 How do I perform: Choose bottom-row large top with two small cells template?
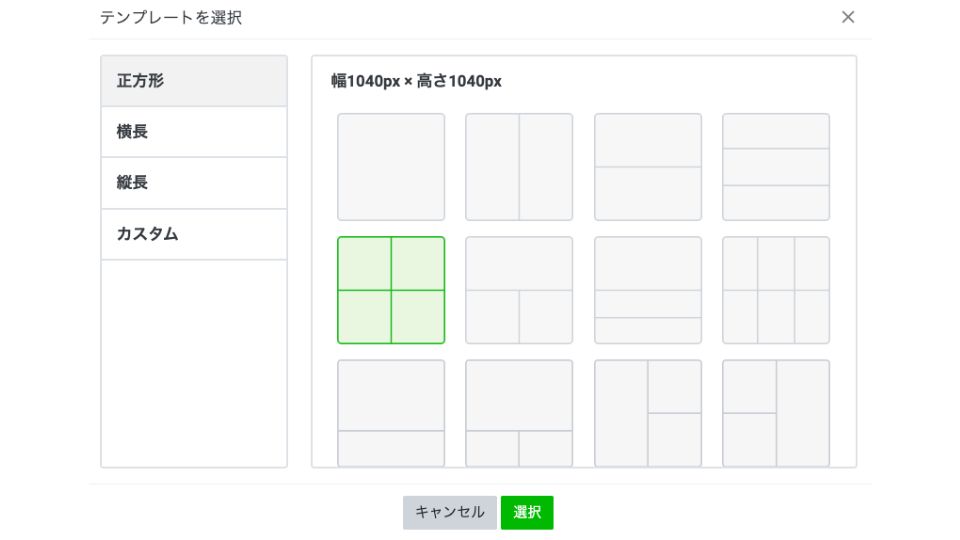pos(519,413)
